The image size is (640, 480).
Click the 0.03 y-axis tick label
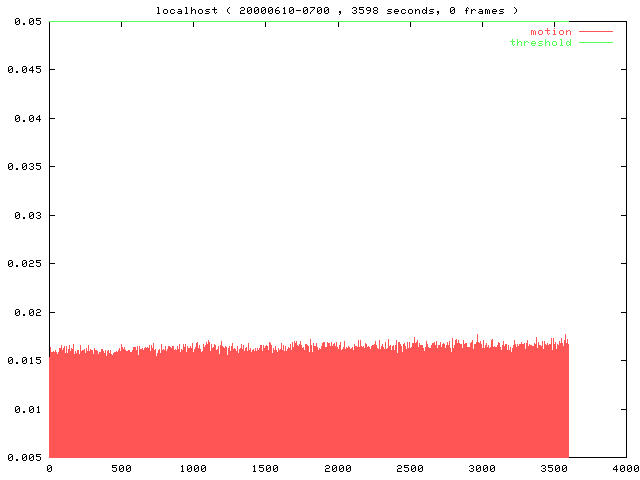point(27,215)
